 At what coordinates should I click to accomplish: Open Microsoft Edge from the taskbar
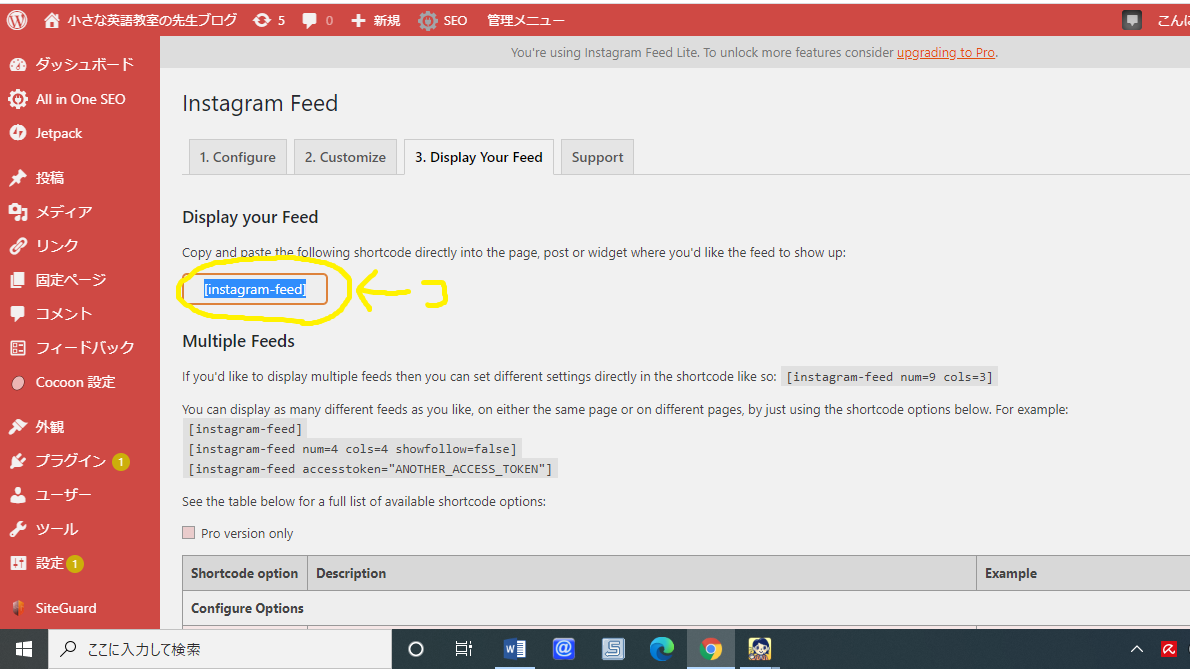[662, 649]
